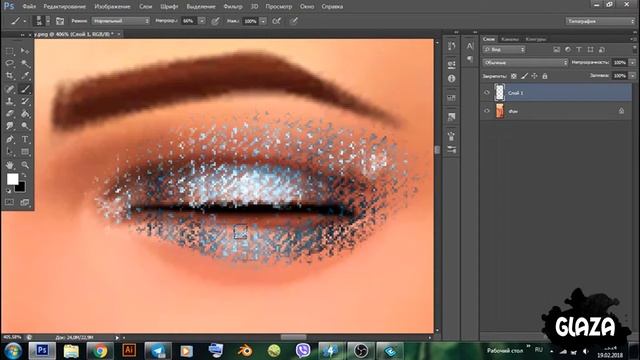Open the Просмотр menu
The height and width of the screenshot is (360, 640).
[278, 7]
